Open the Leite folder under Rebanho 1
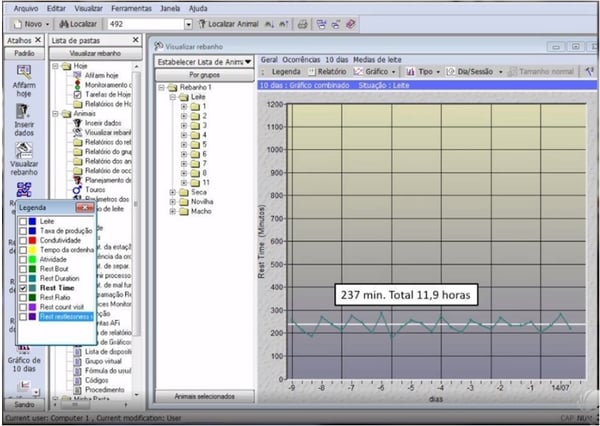This screenshot has height=426, width=600. click(198, 97)
